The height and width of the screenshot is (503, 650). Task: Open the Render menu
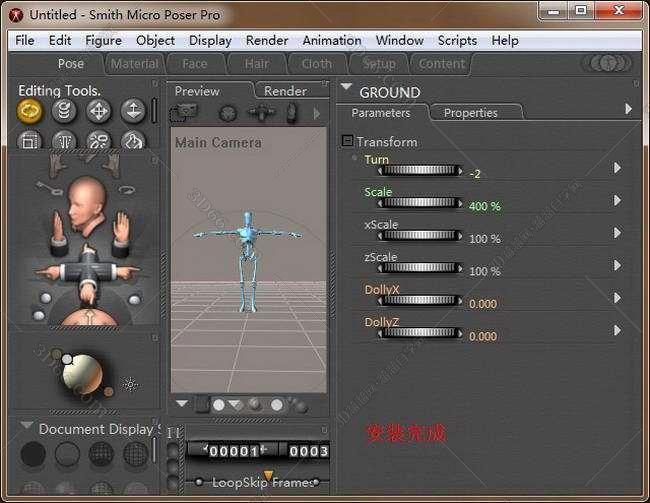267,41
